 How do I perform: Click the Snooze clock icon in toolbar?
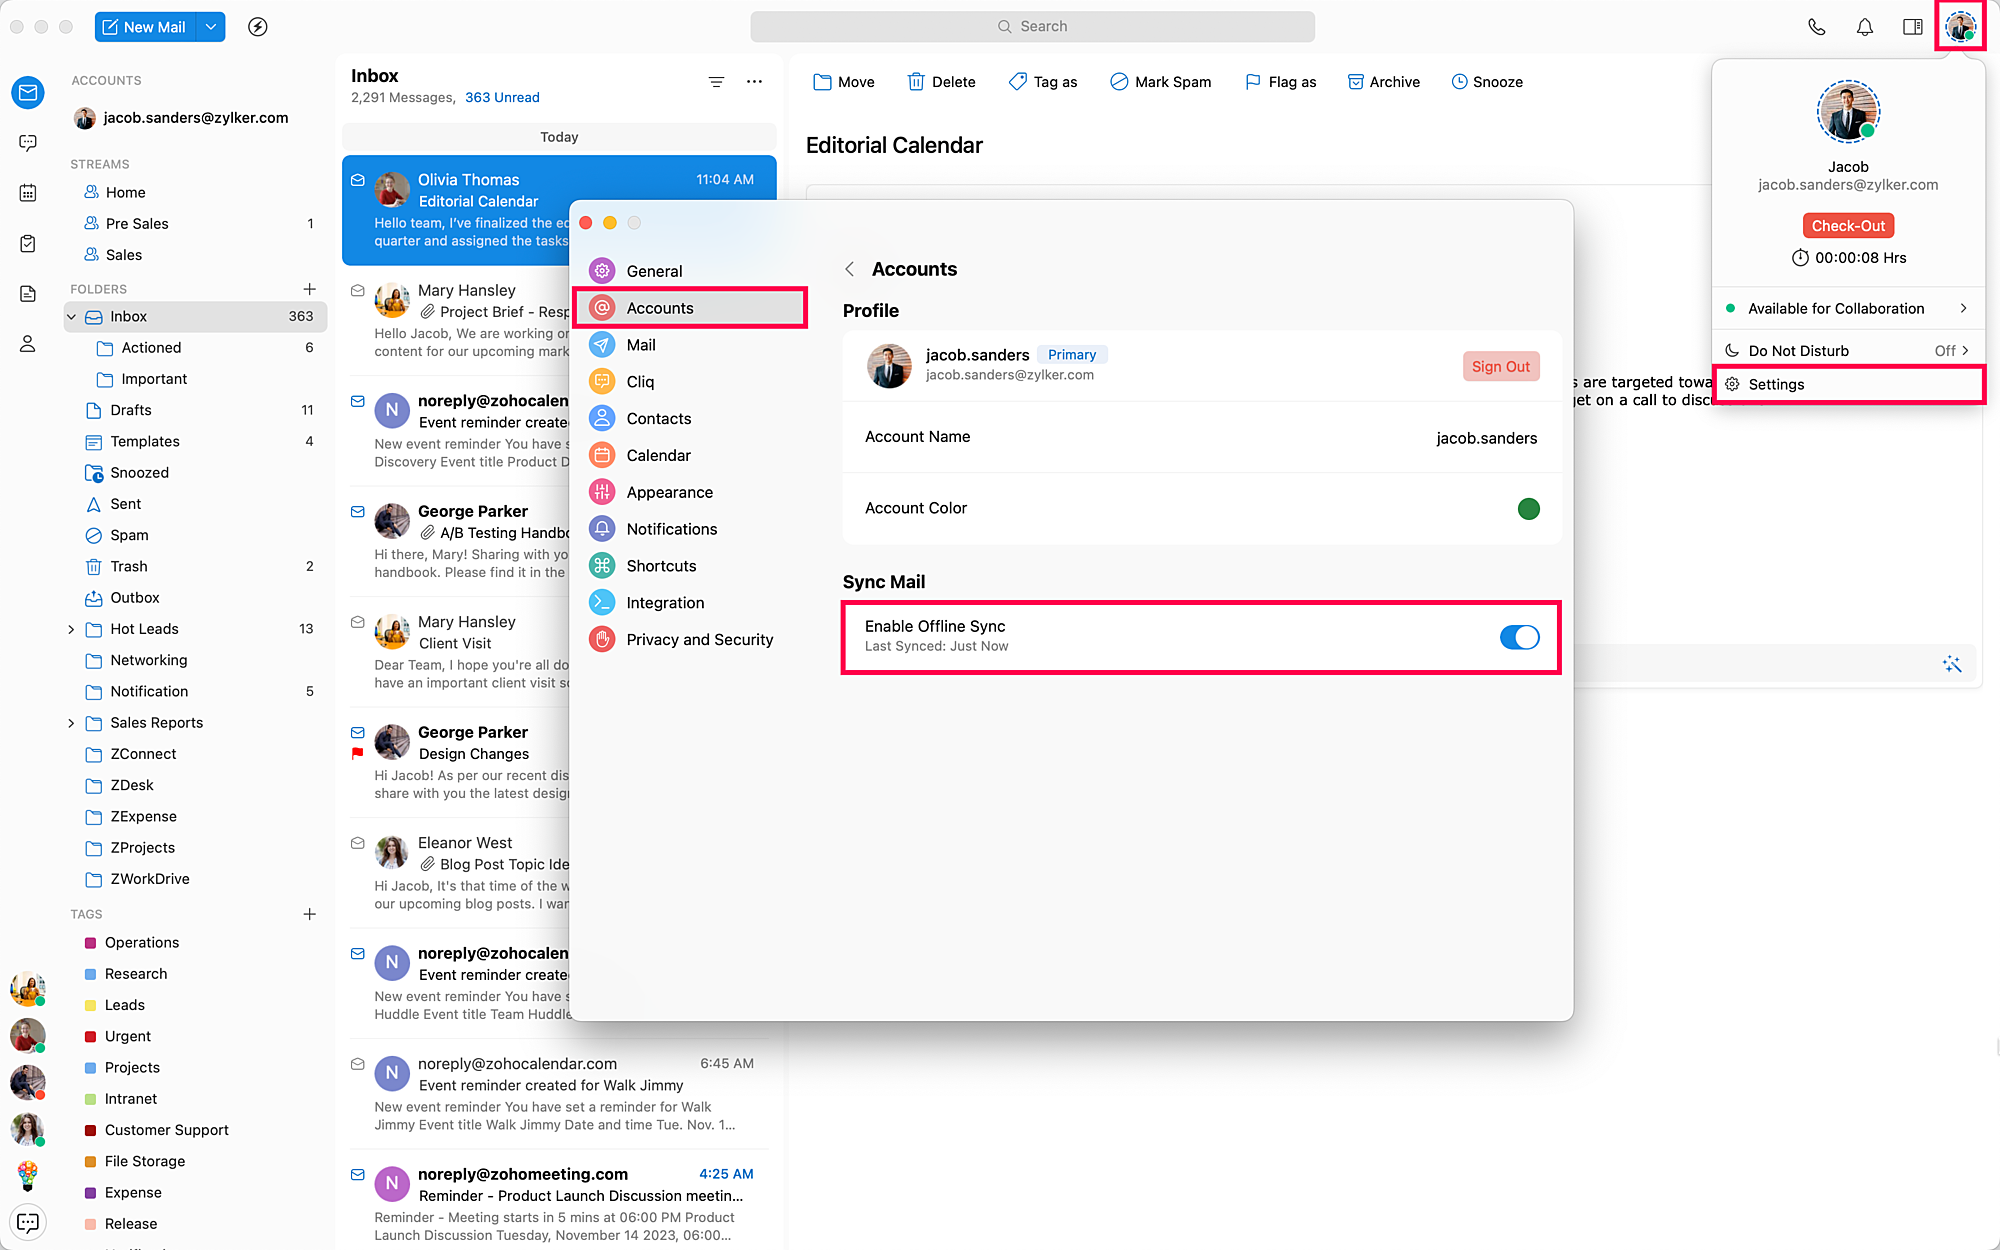tap(1459, 82)
